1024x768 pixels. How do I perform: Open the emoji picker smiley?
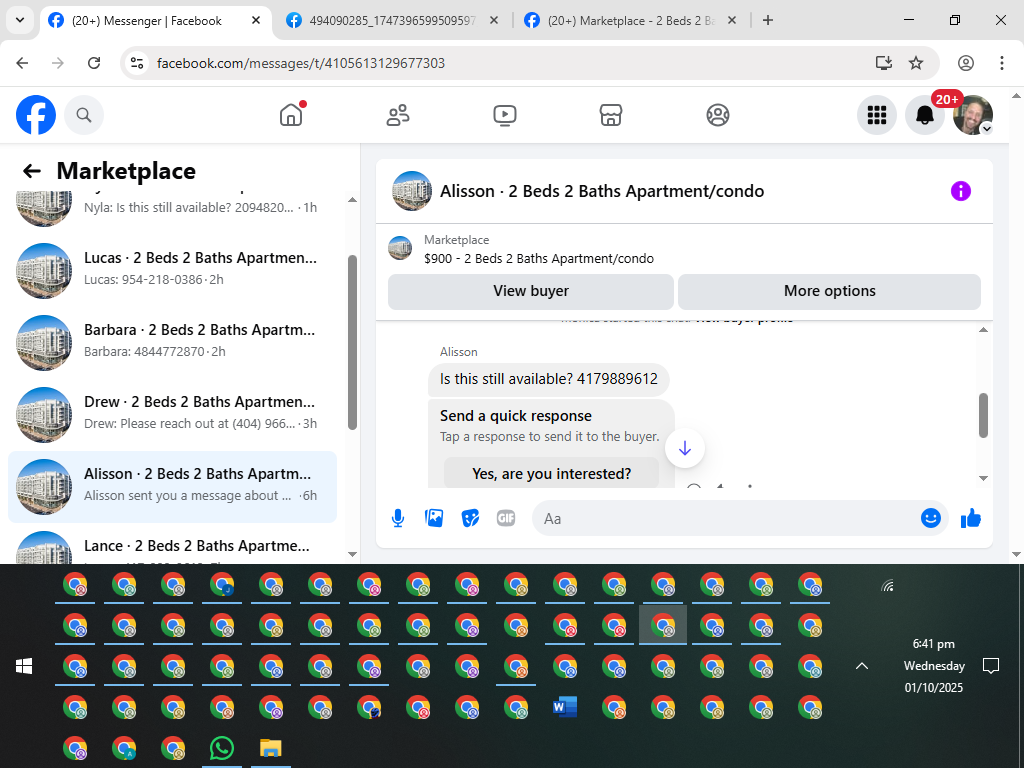tap(931, 519)
